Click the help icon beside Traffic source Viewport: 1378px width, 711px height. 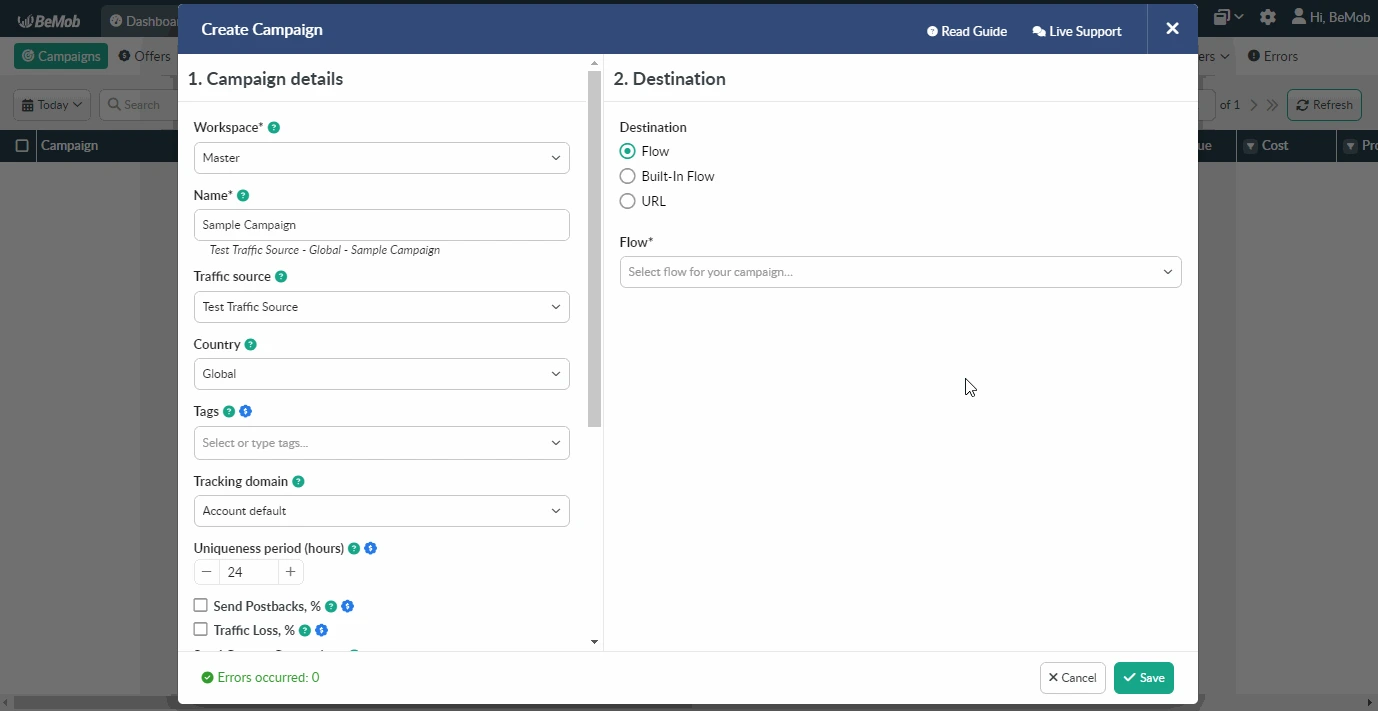pyautogui.click(x=281, y=277)
